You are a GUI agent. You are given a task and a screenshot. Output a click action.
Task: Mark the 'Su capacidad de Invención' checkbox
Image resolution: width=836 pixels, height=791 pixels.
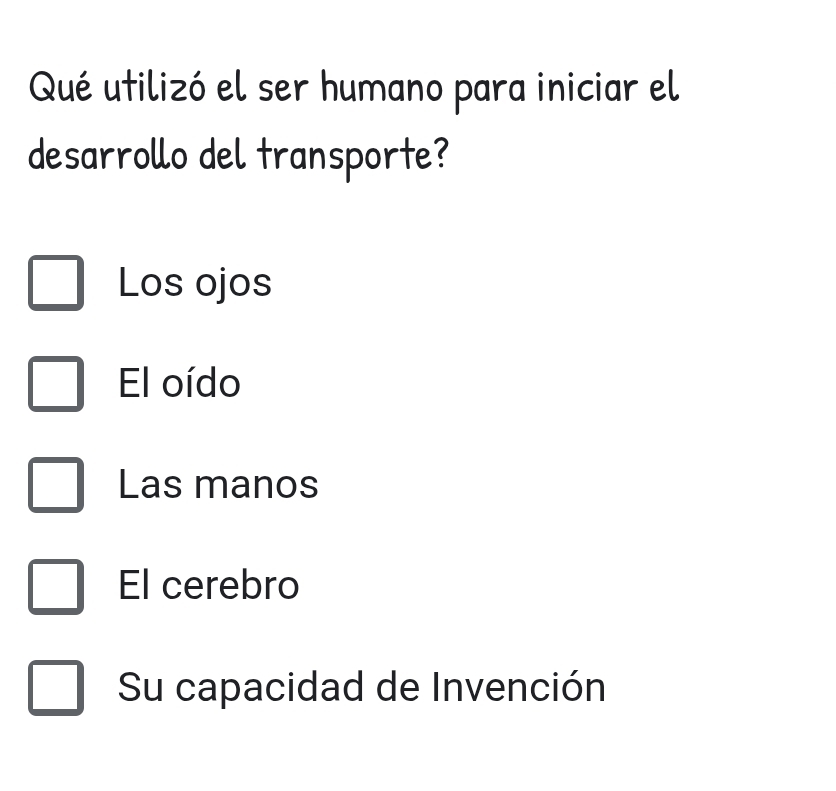tap(56, 688)
